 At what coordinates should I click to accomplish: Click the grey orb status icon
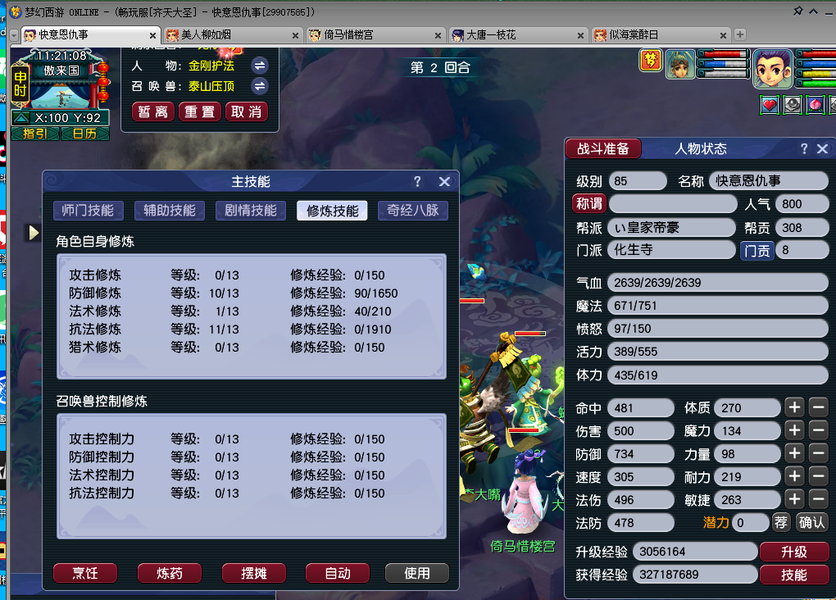(792, 105)
